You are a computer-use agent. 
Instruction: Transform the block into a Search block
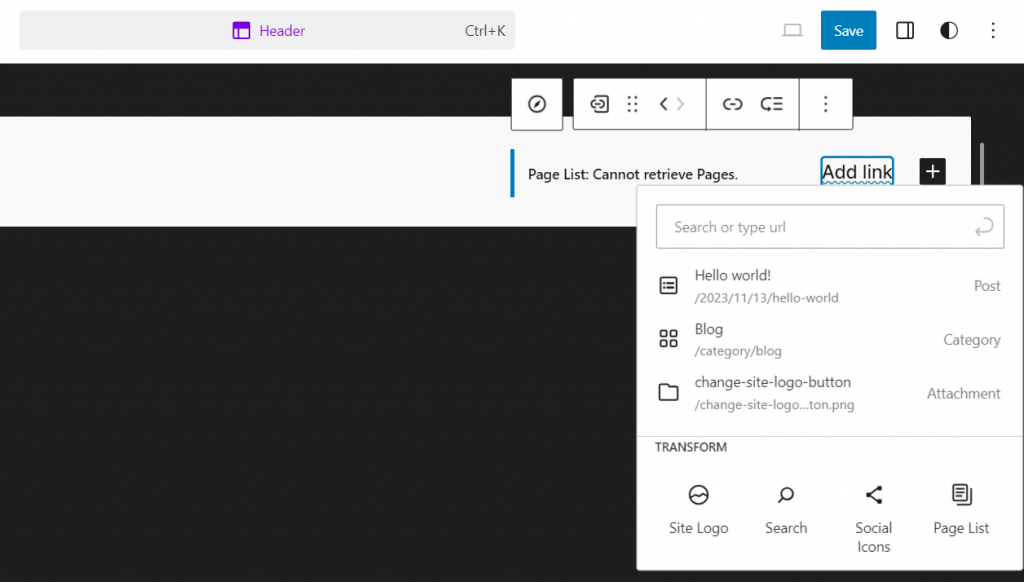point(786,505)
